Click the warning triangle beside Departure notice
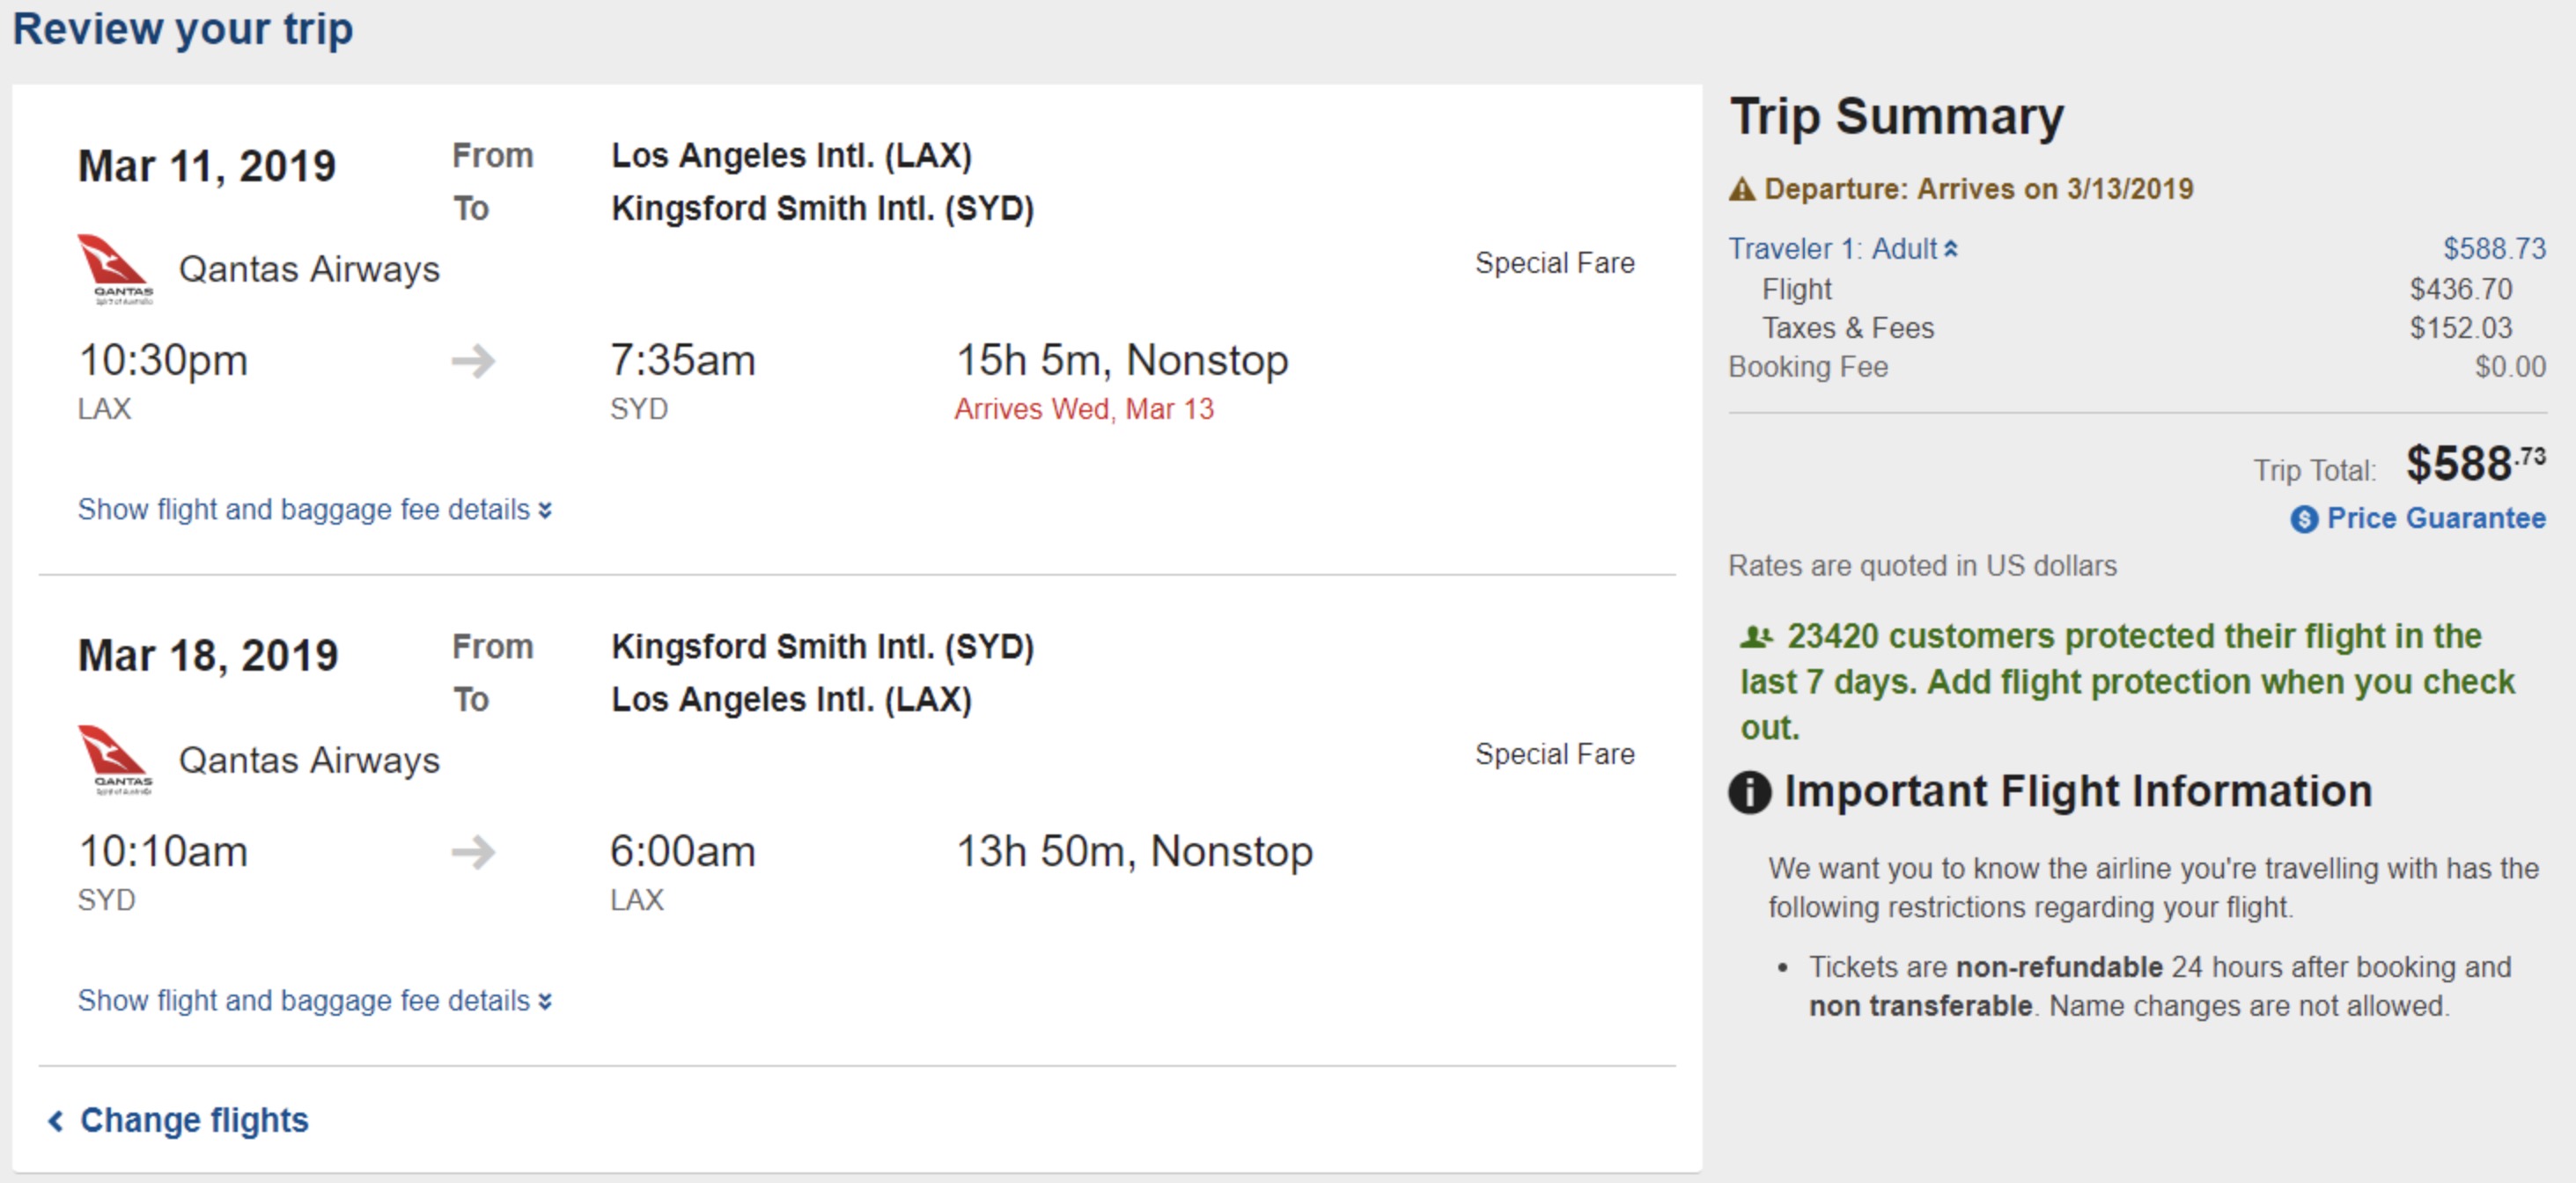 (1742, 189)
